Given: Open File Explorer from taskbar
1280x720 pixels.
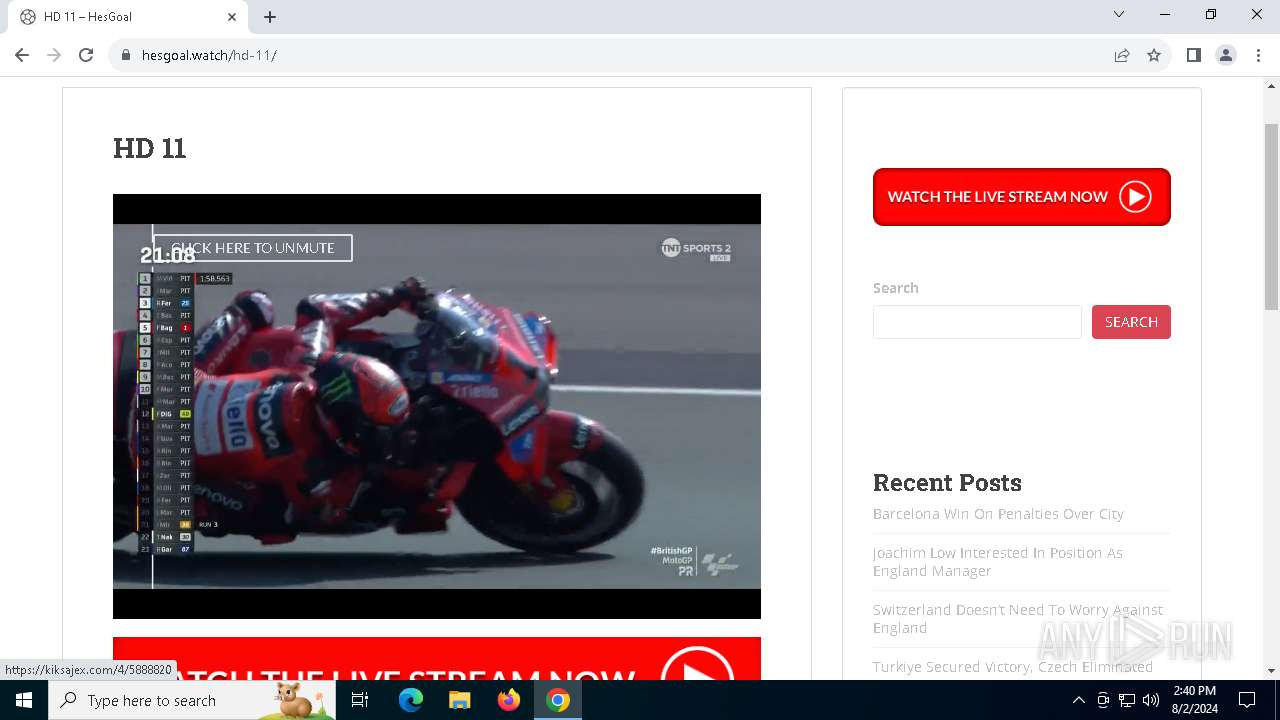Looking at the screenshot, I should pyautogui.click(x=460, y=700).
